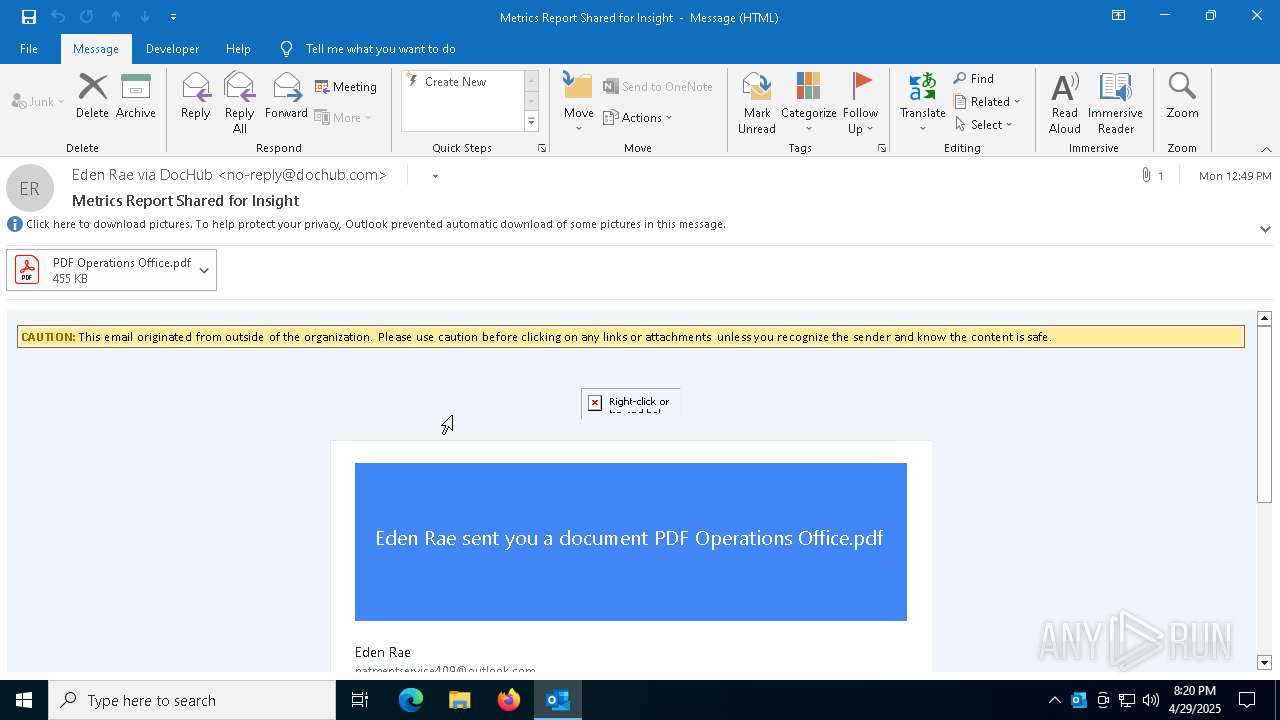The image size is (1280, 720).
Task: Switch to the Message tab
Action: tap(96, 49)
